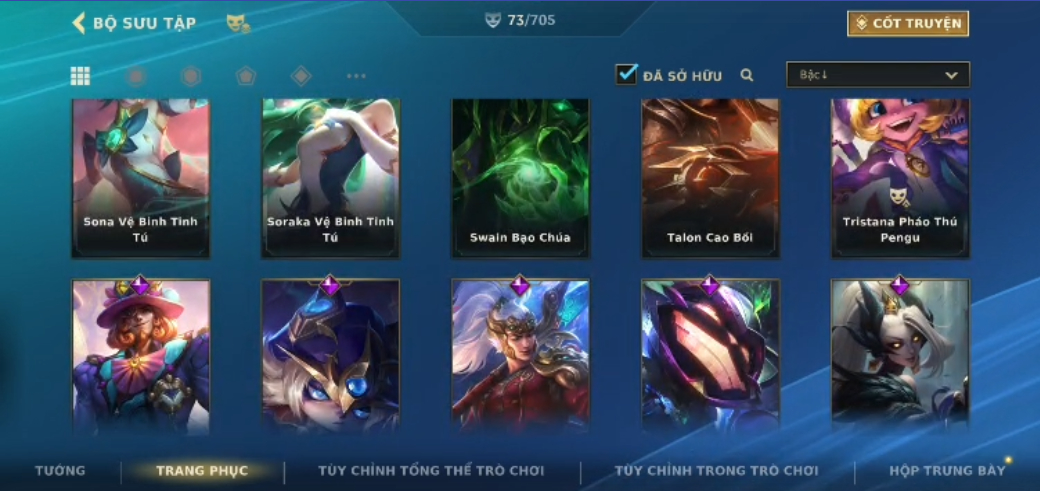The width and height of the screenshot is (1040, 491).
Task: Open the three-dots more filters icon
Action: (x=356, y=76)
